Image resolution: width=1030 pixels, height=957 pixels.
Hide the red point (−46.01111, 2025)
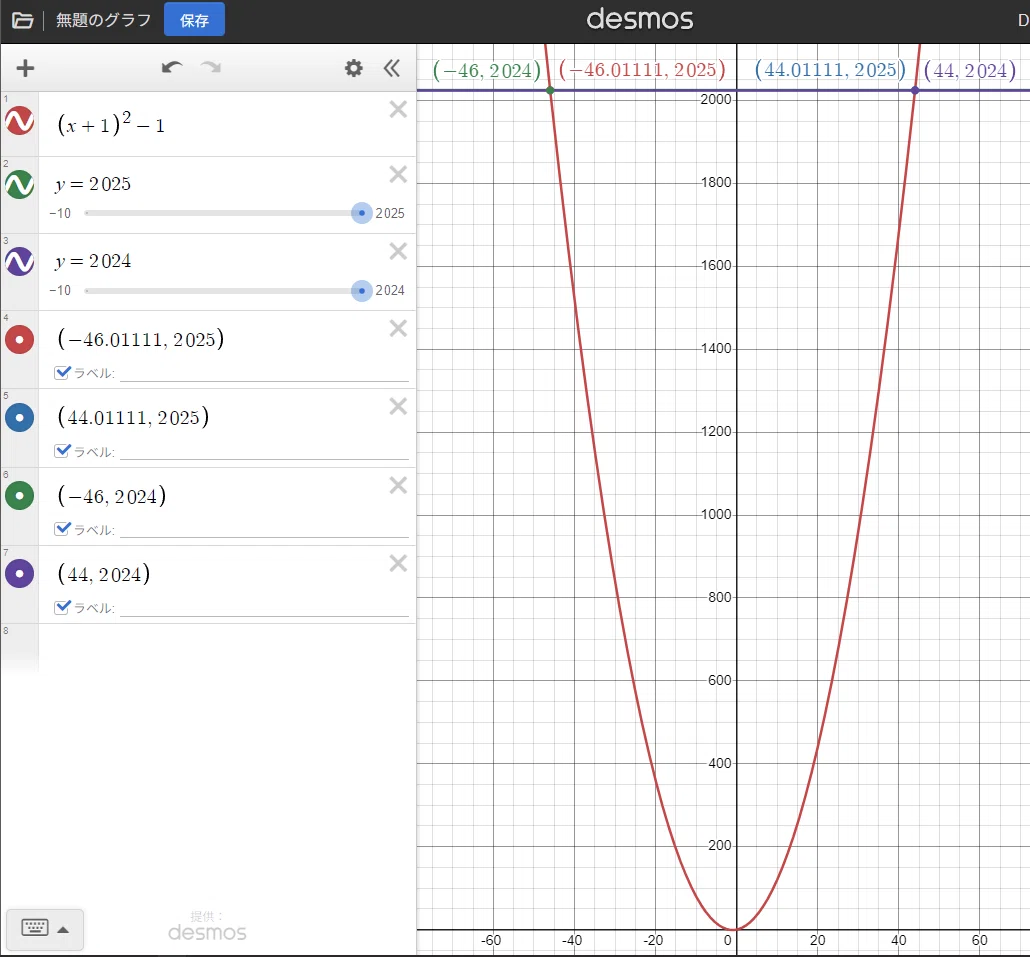pos(20,340)
